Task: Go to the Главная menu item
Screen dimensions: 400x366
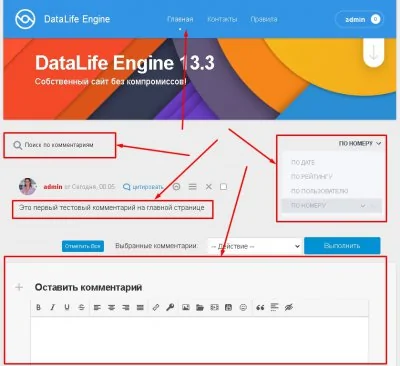Action: pyautogui.click(x=180, y=19)
